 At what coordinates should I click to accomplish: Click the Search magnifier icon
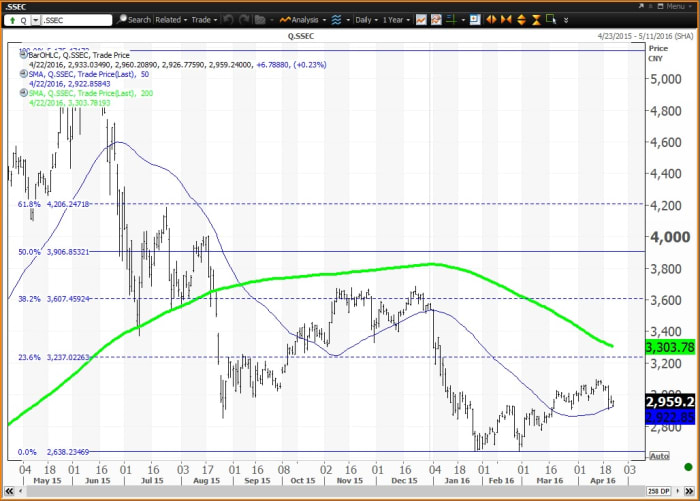pyautogui.click(x=122, y=19)
